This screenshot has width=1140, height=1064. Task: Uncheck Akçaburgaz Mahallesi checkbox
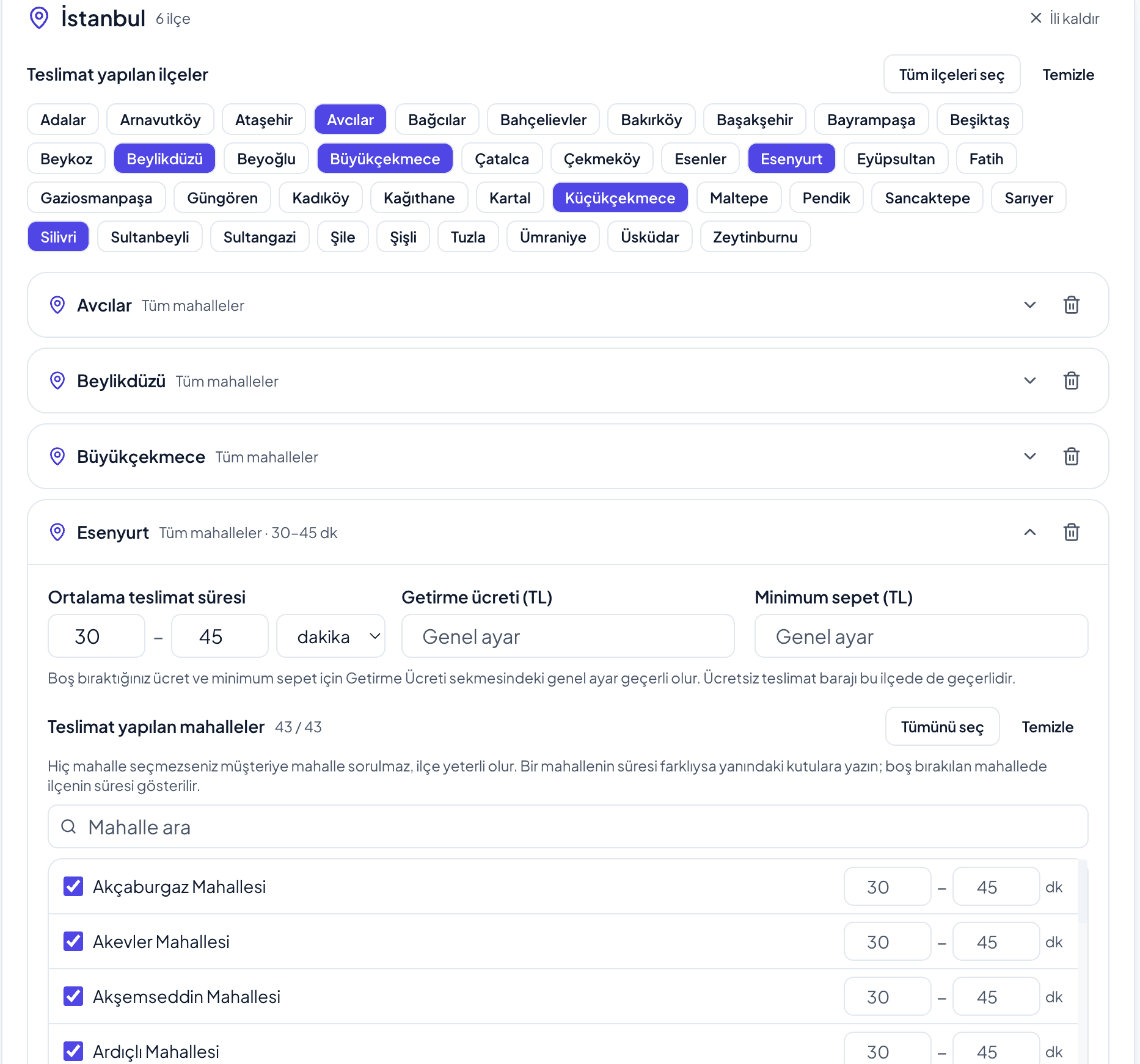click(73, 886)
